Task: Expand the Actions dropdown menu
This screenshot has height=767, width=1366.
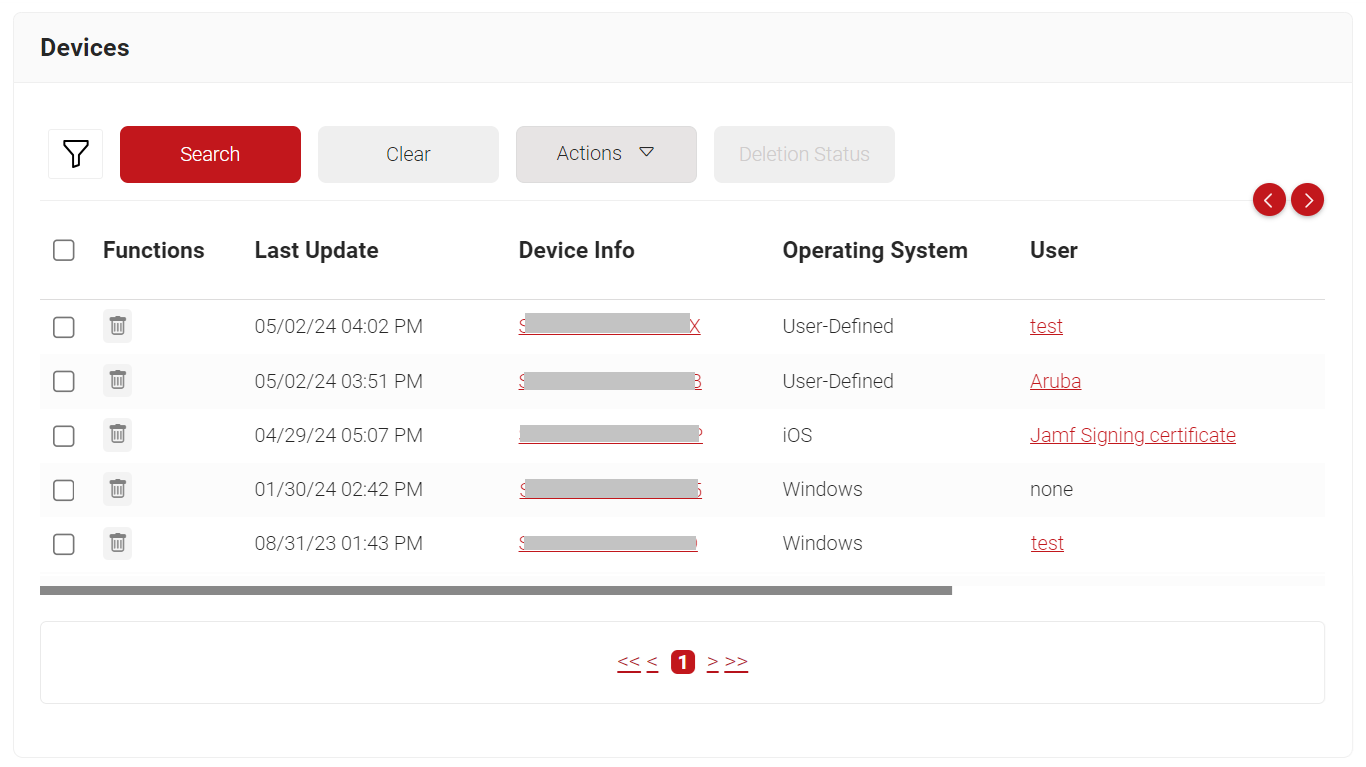Action: click(606, 154)
